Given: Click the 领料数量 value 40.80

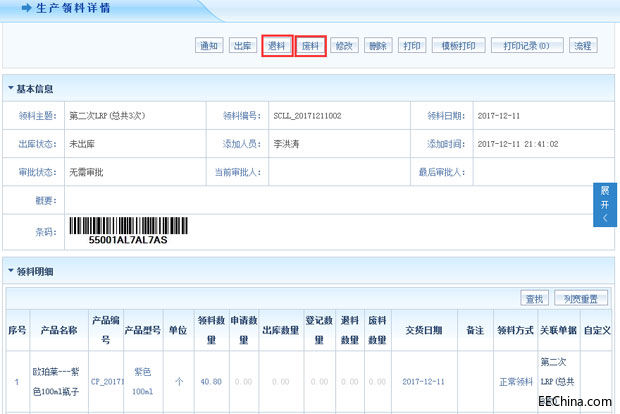Looking at the screenshot, I should [x=211, y=382].
